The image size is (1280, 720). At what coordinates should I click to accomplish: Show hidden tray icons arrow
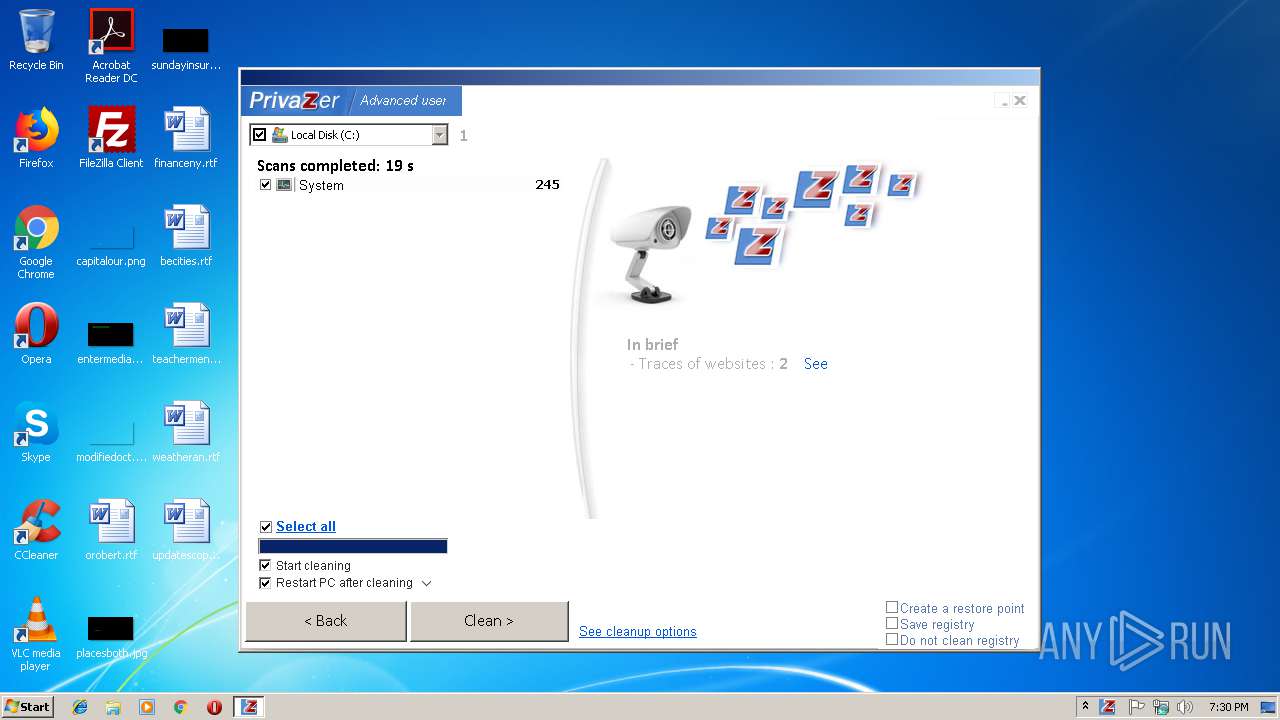(1086, 707)
